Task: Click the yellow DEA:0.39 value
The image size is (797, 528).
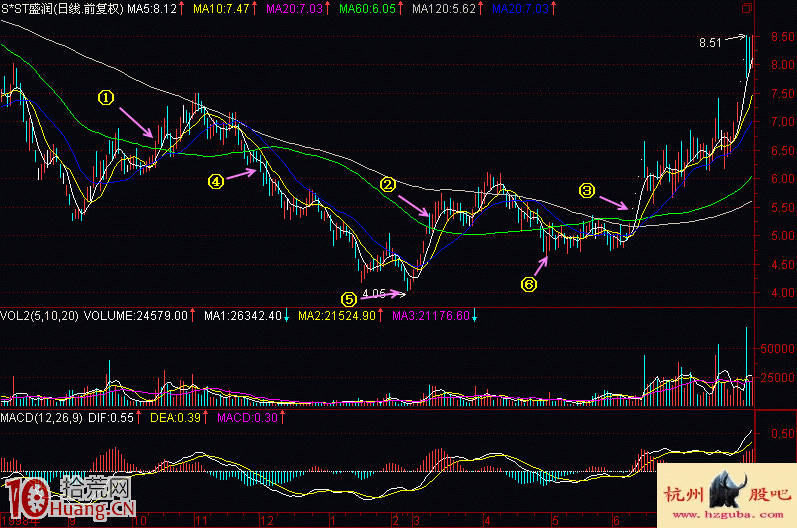Action: tap(175, 418)
